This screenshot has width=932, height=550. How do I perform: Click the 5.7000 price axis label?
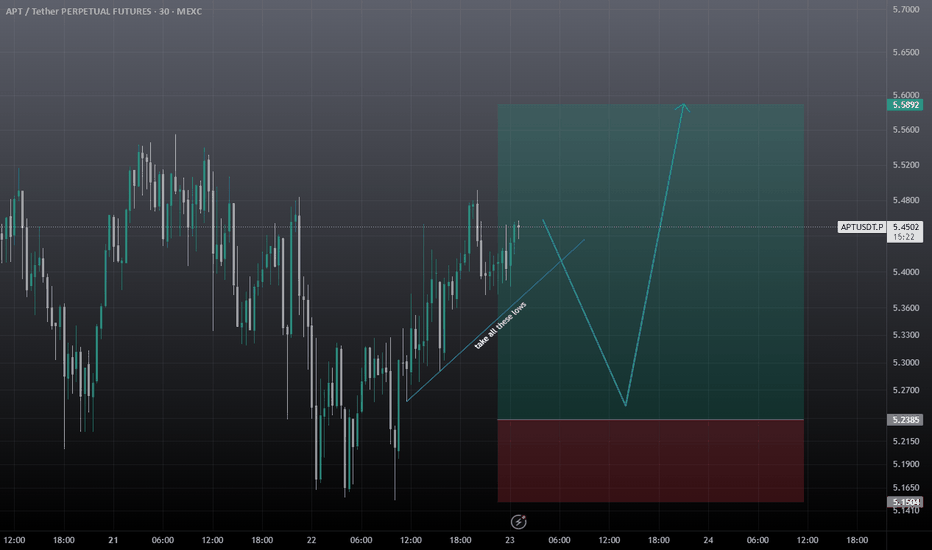coord(906,10)
